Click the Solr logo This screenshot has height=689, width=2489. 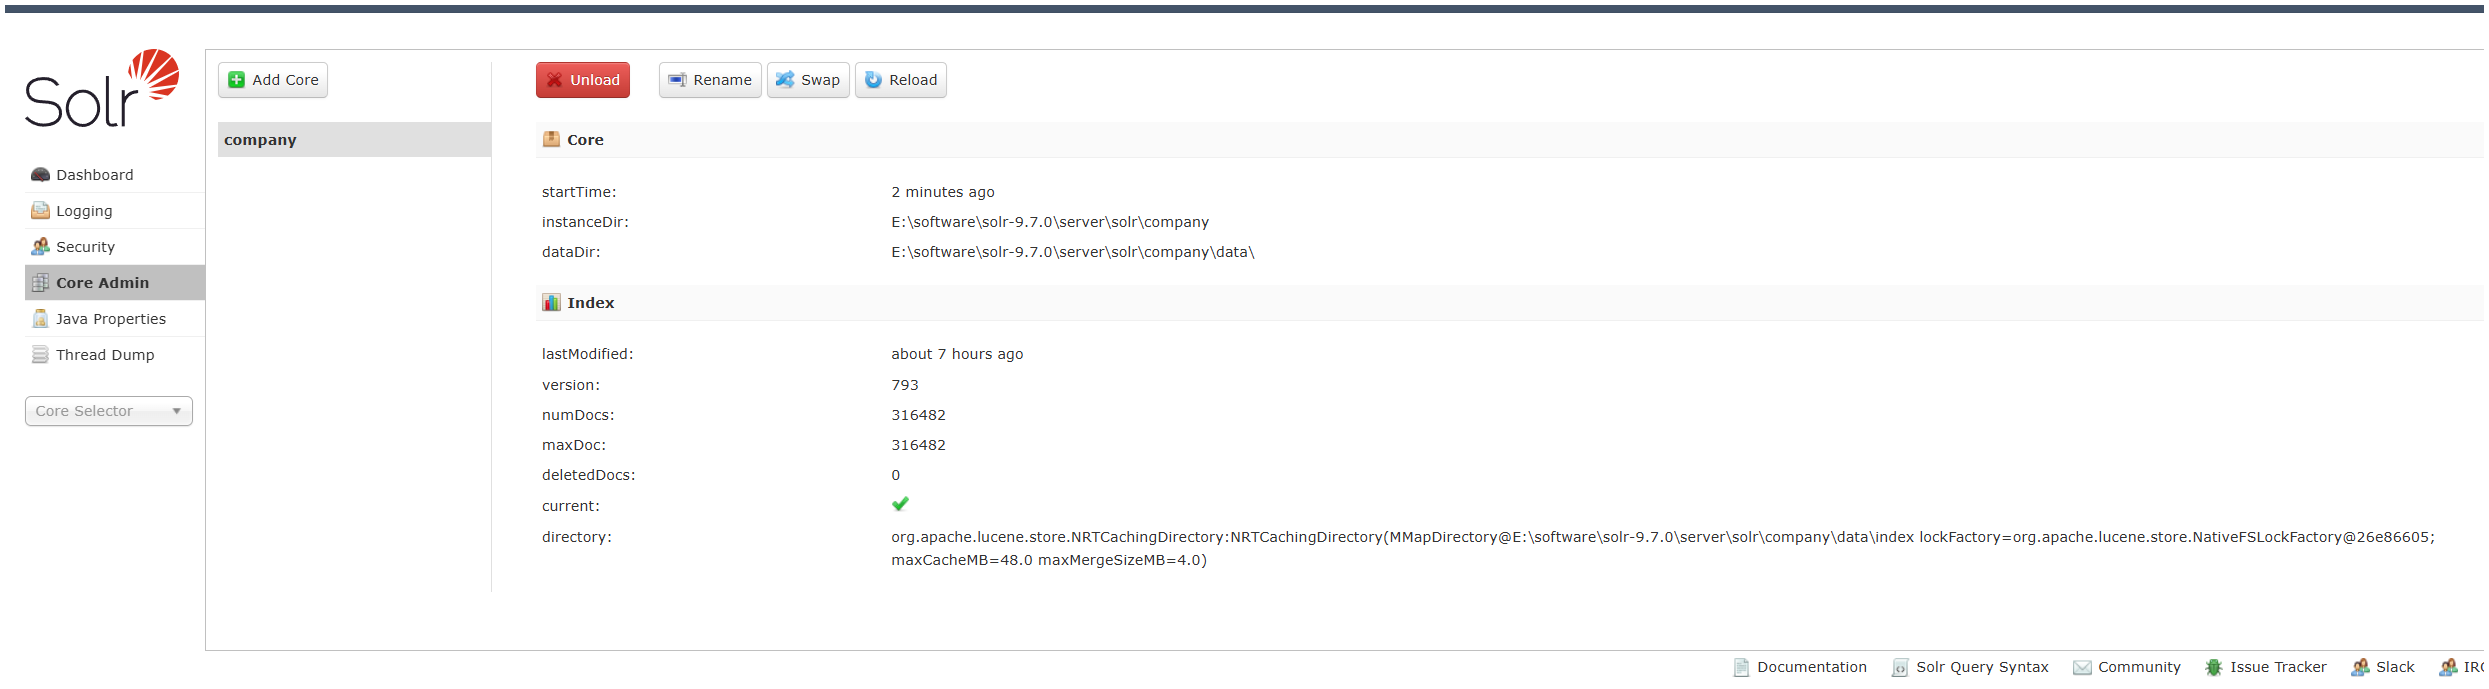click(102, 88)
